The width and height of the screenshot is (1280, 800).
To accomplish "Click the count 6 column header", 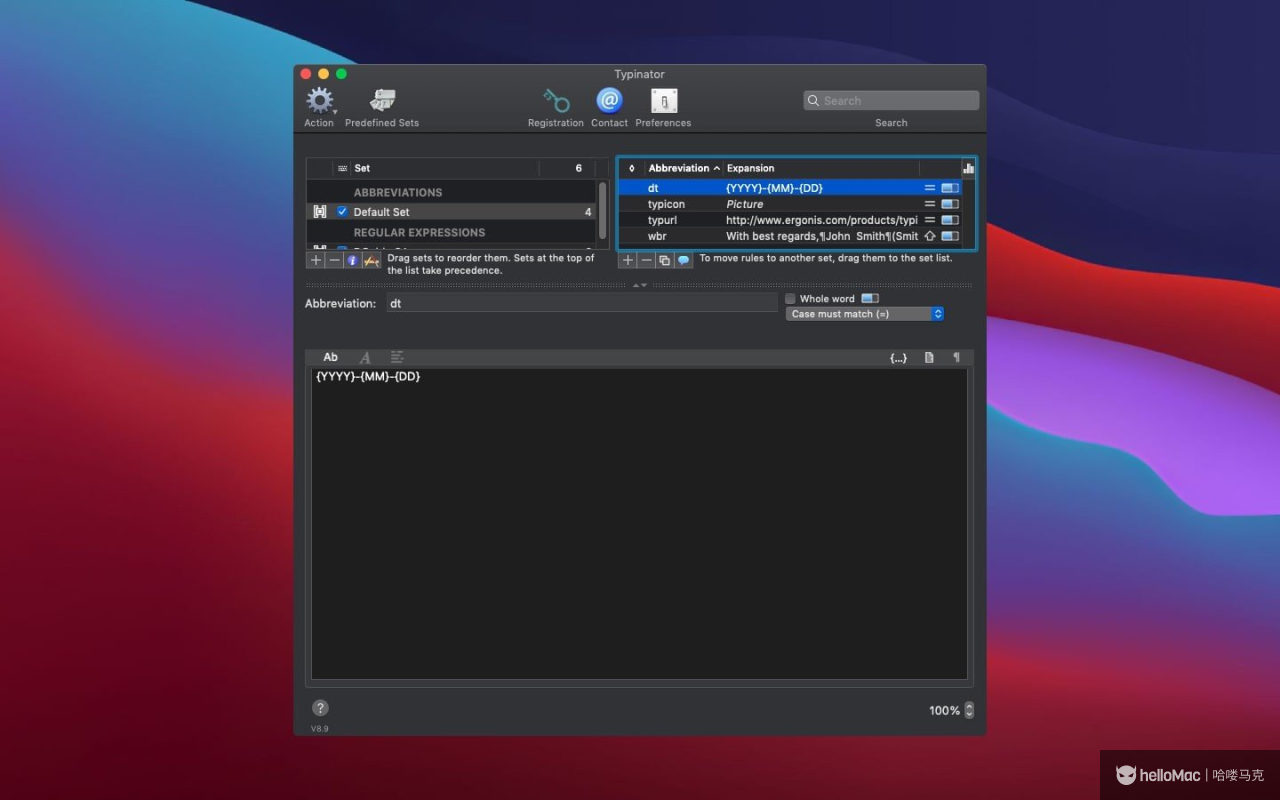I will (x=567, y=168).
